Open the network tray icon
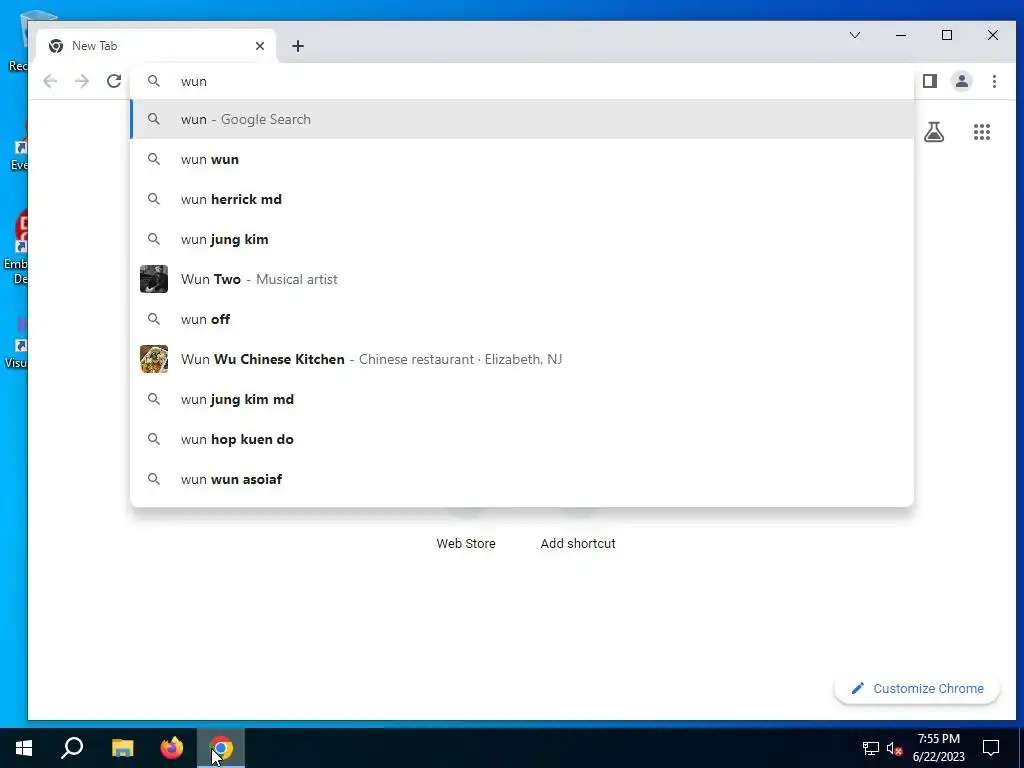The image size is (1024, 768). pos(871,748)
